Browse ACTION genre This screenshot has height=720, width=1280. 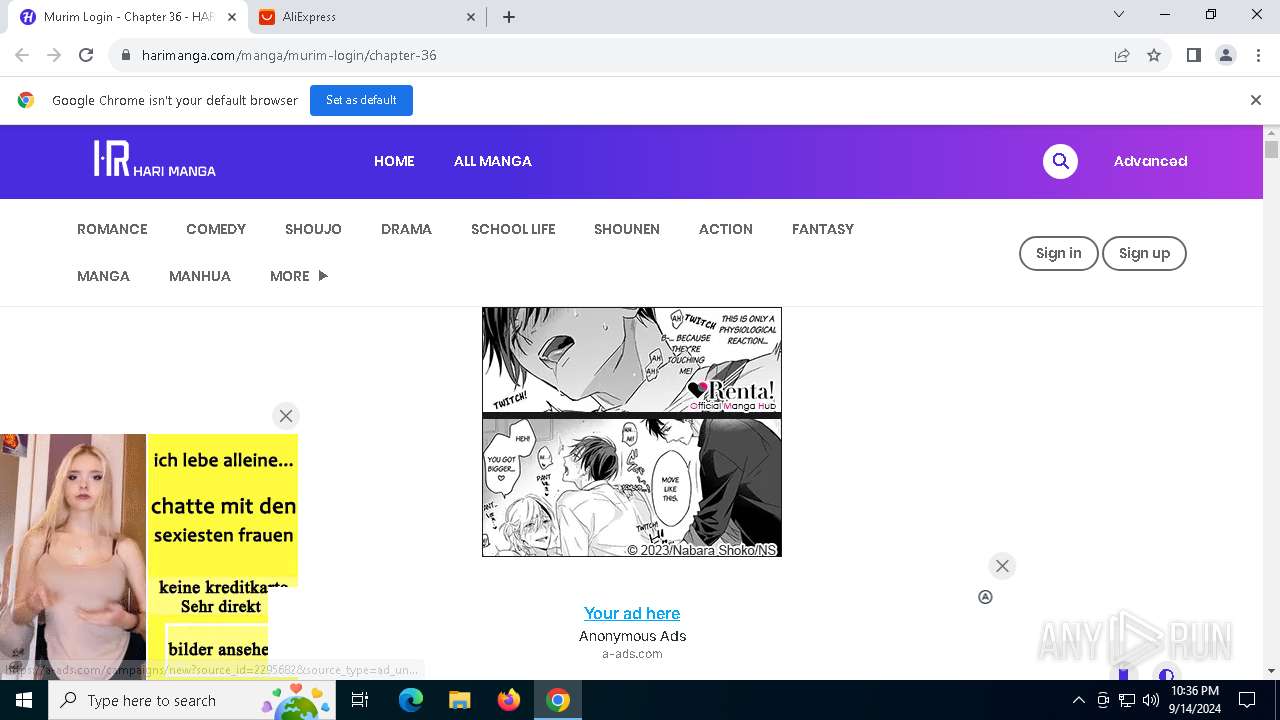726,229
